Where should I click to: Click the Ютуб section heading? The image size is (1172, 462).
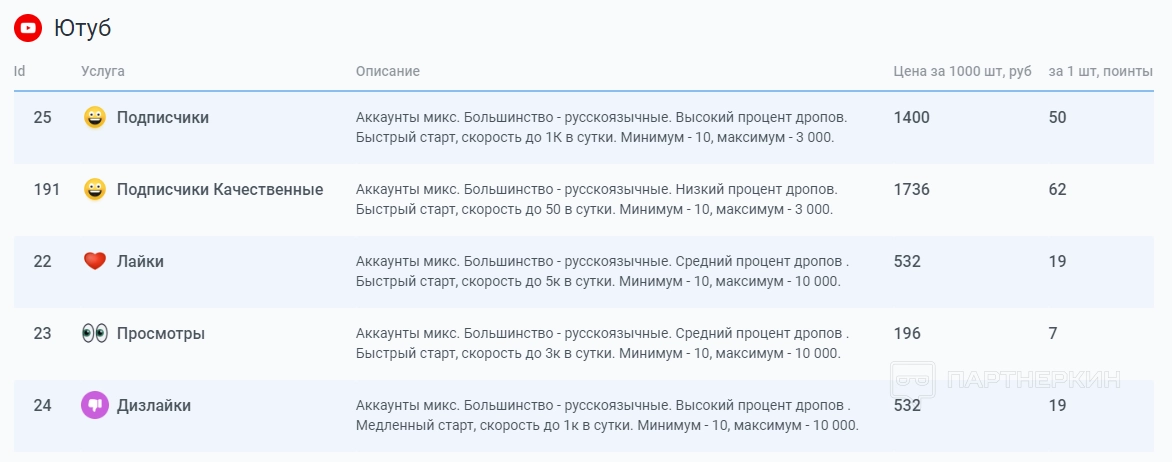coord(82,28)
